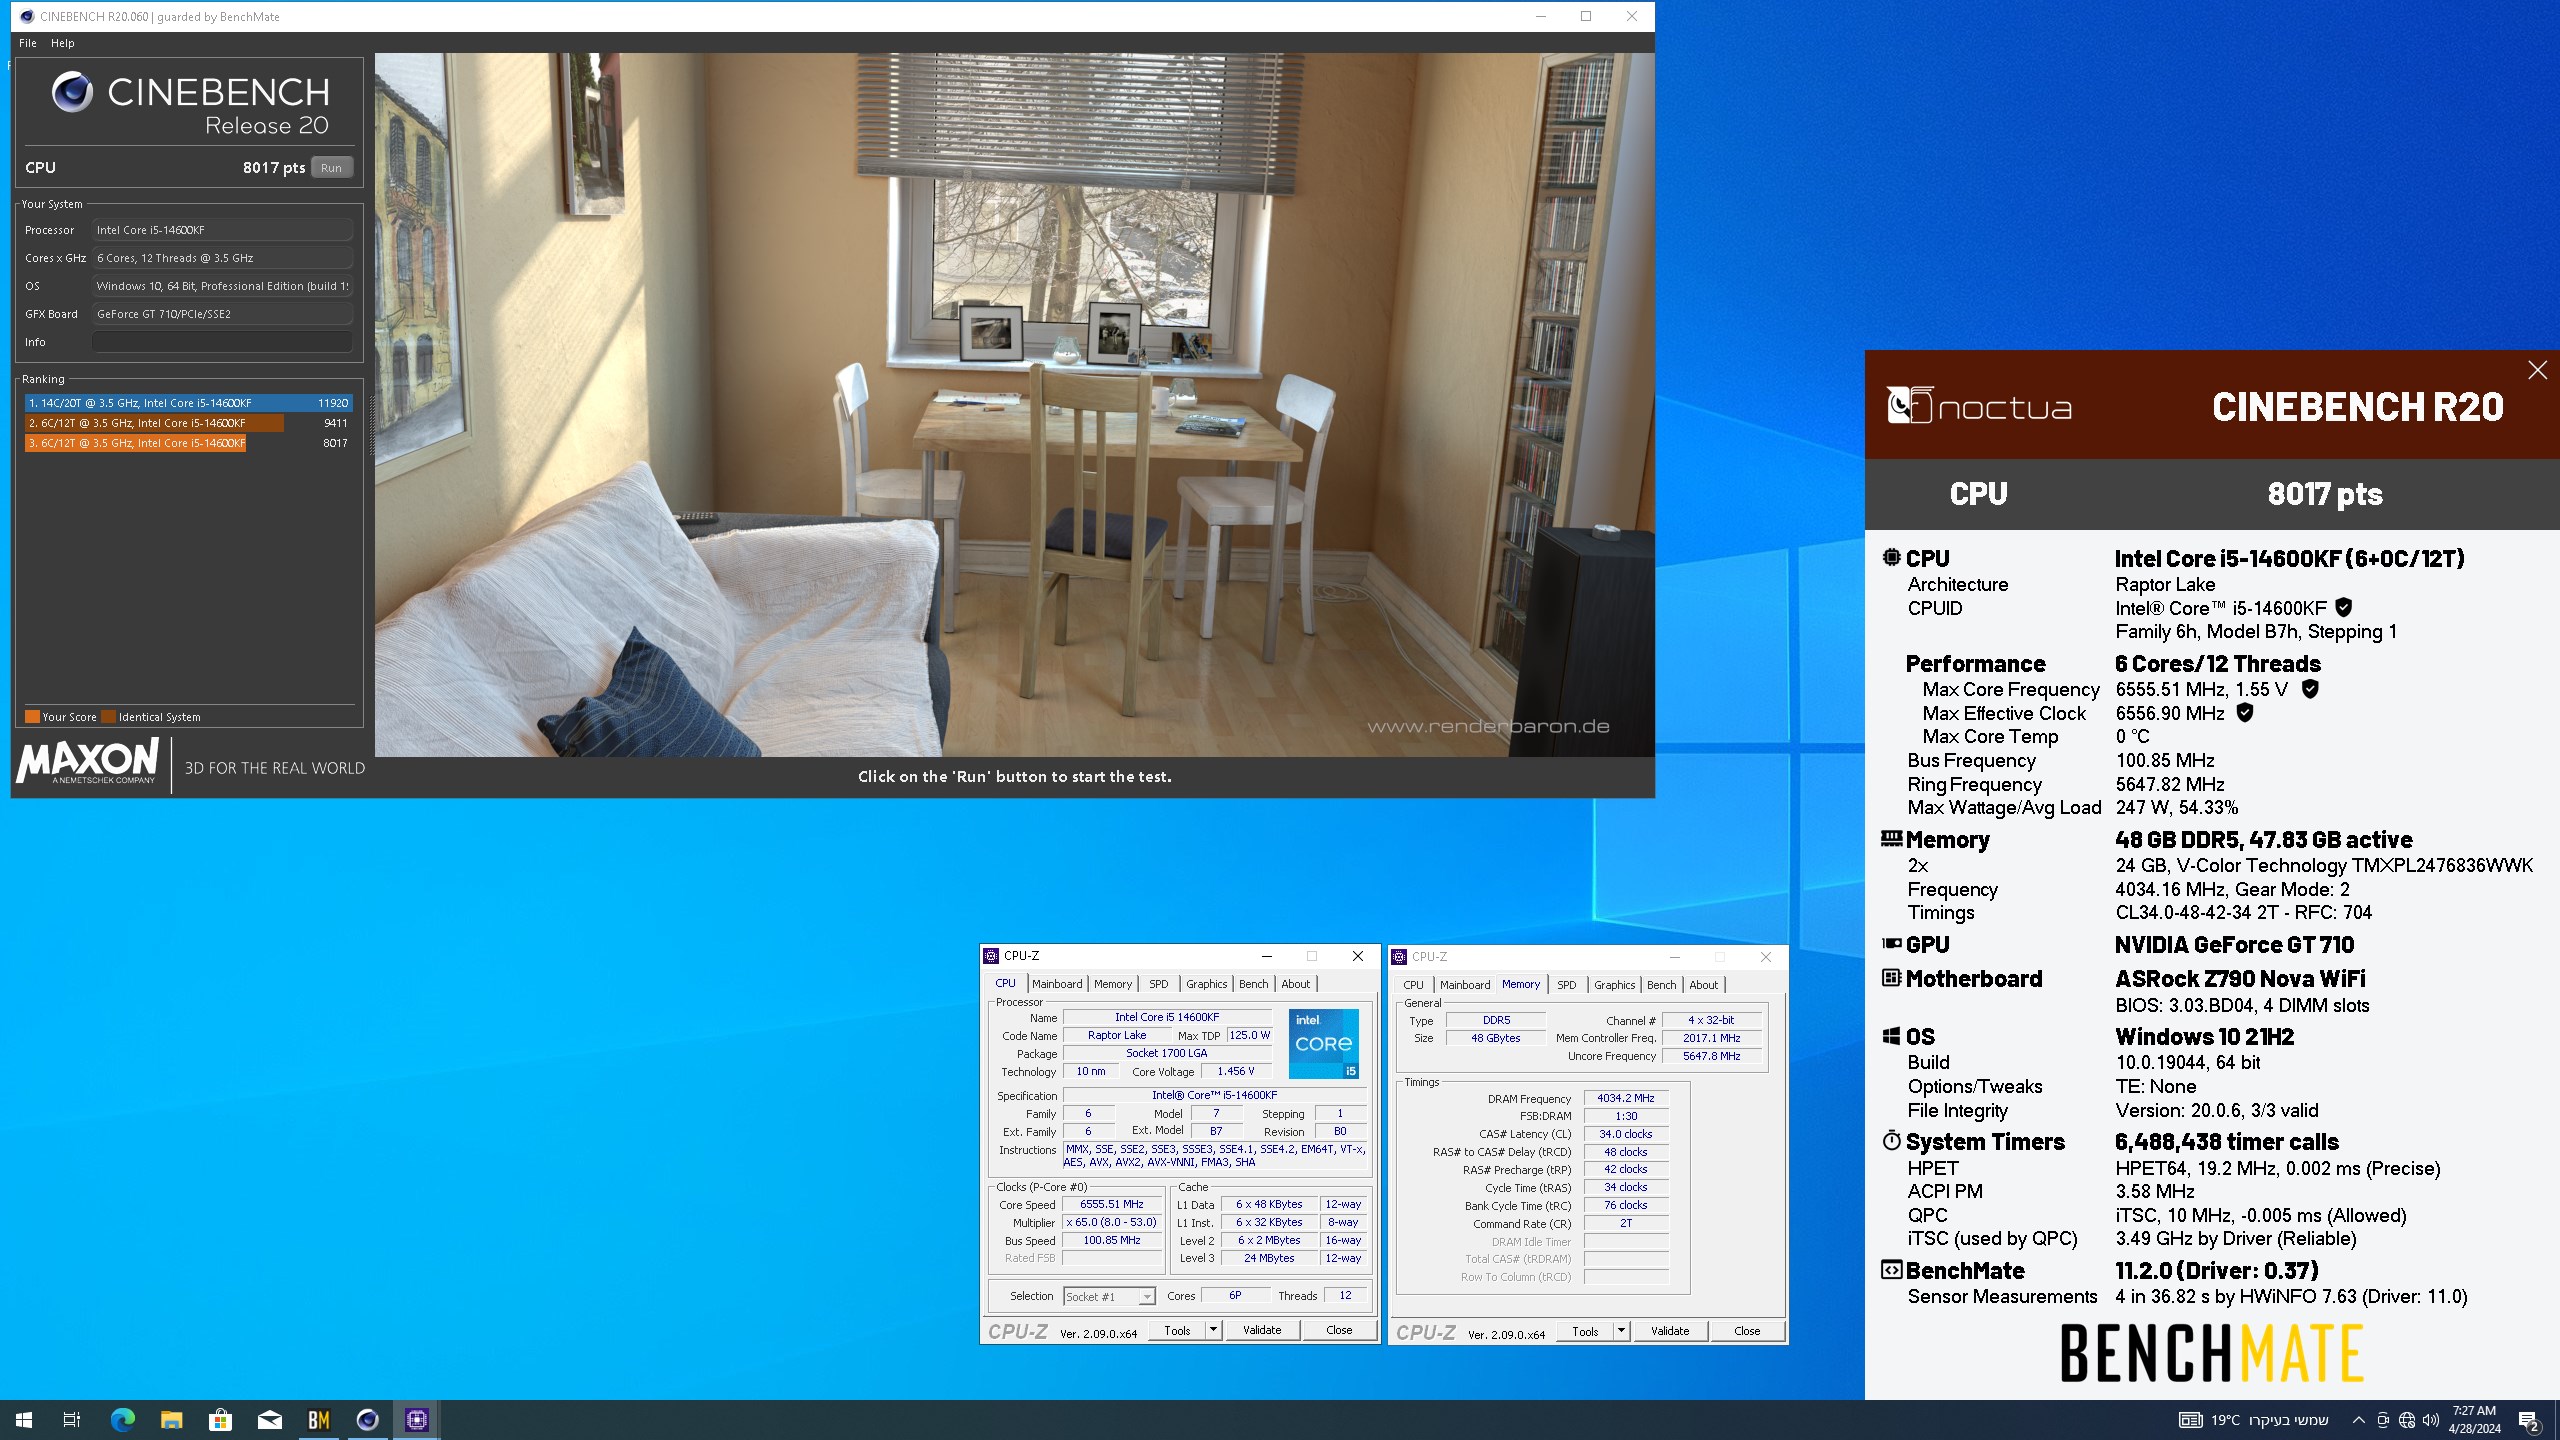
Task: Click the Cinebench logo sphere icon
Action: click(x=72, y=92)
